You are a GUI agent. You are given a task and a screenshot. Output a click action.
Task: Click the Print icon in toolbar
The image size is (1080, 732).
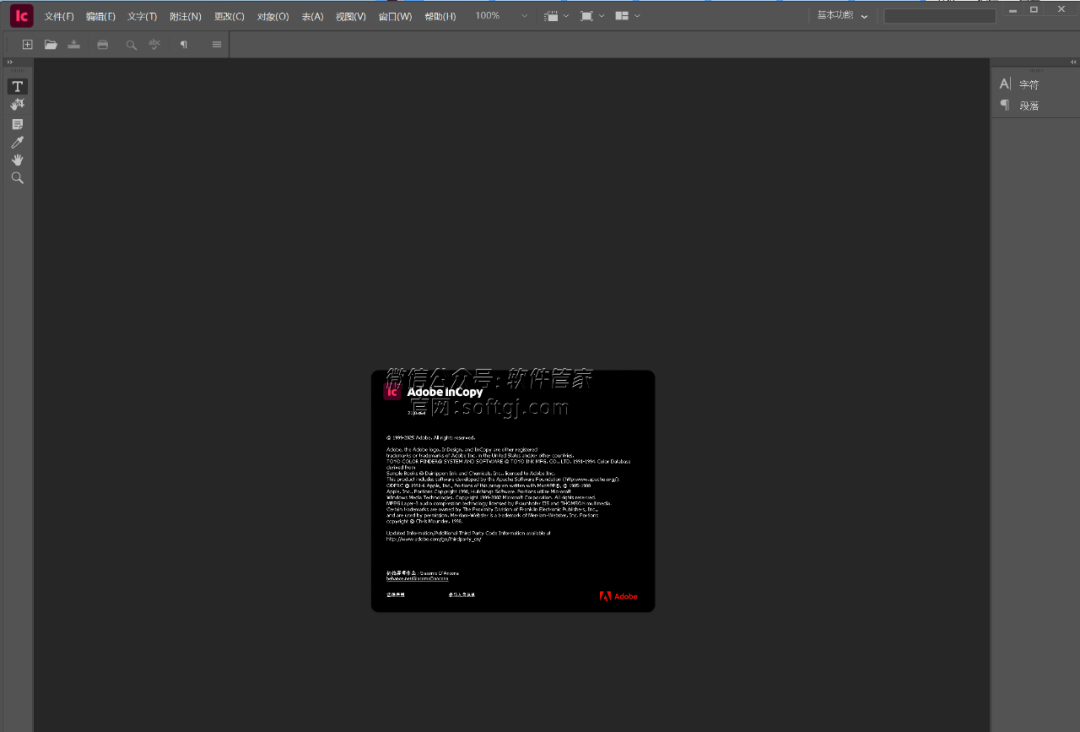point(102,45)
